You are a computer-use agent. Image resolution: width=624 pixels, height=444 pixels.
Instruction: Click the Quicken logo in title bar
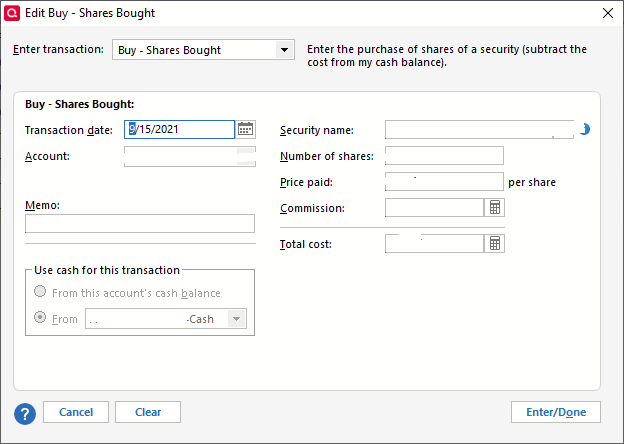(x=12, y=13)
